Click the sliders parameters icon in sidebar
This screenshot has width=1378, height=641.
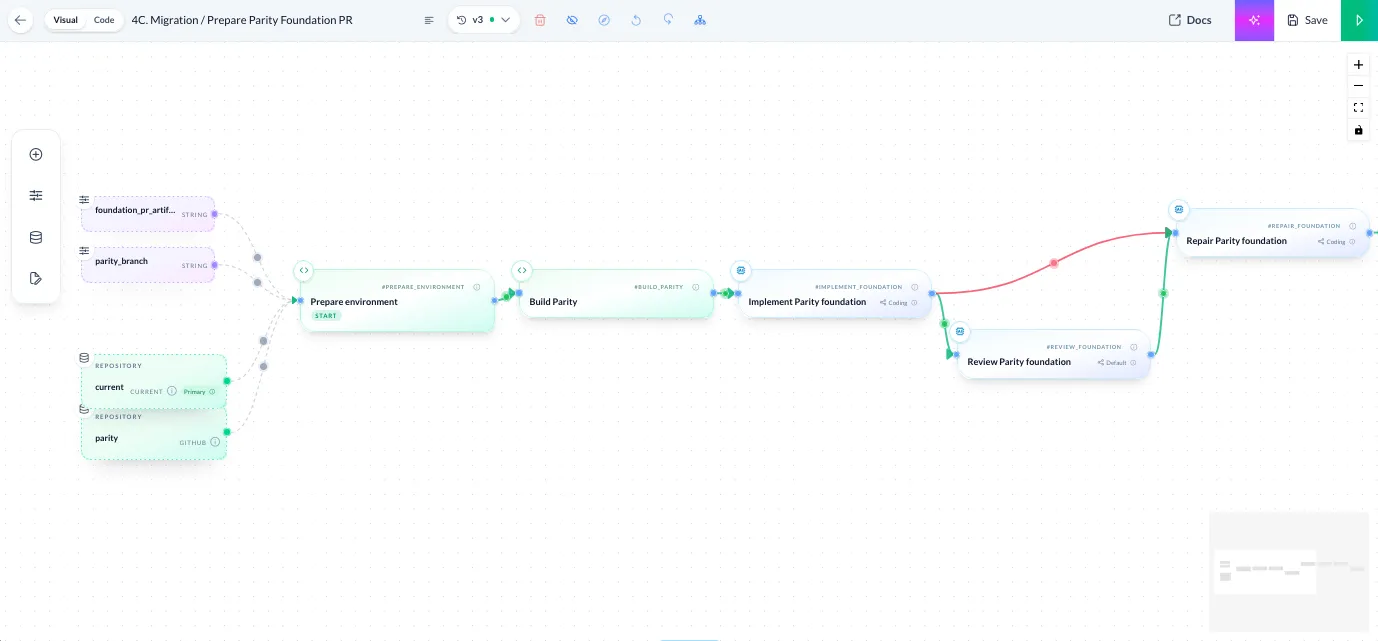[36, 196]
